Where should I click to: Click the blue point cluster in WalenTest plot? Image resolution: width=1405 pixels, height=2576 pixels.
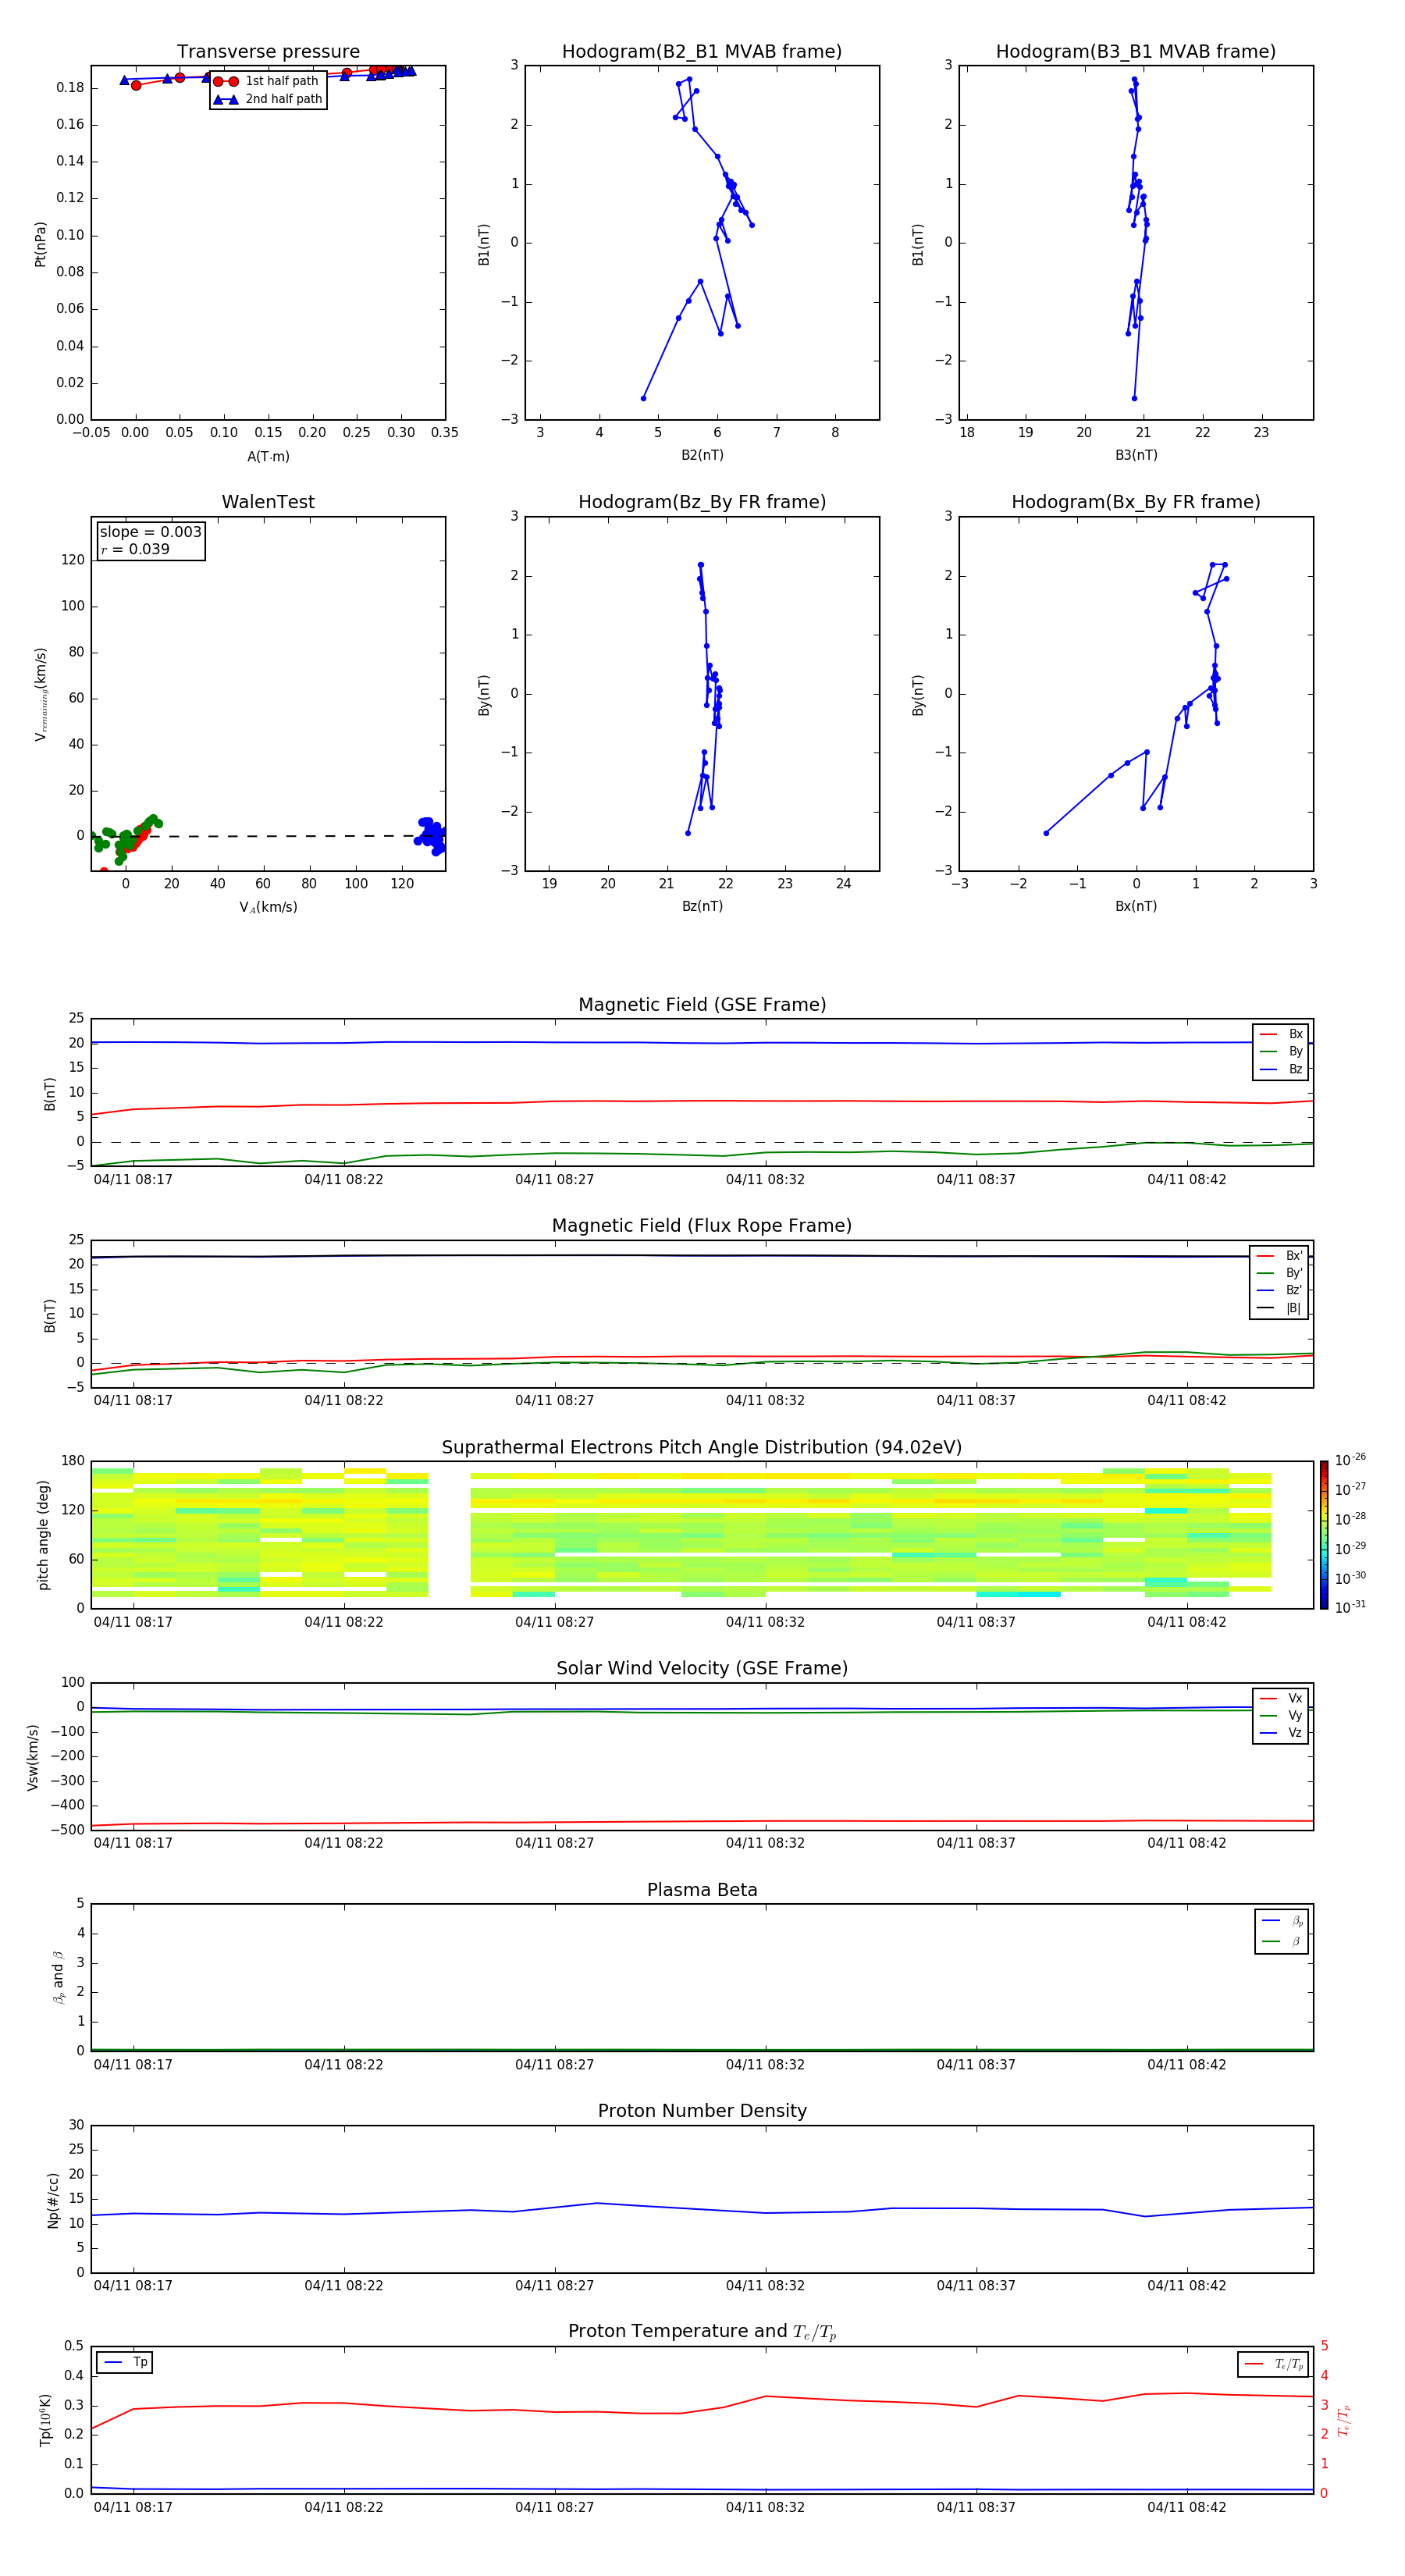click(x=431, y=835)
